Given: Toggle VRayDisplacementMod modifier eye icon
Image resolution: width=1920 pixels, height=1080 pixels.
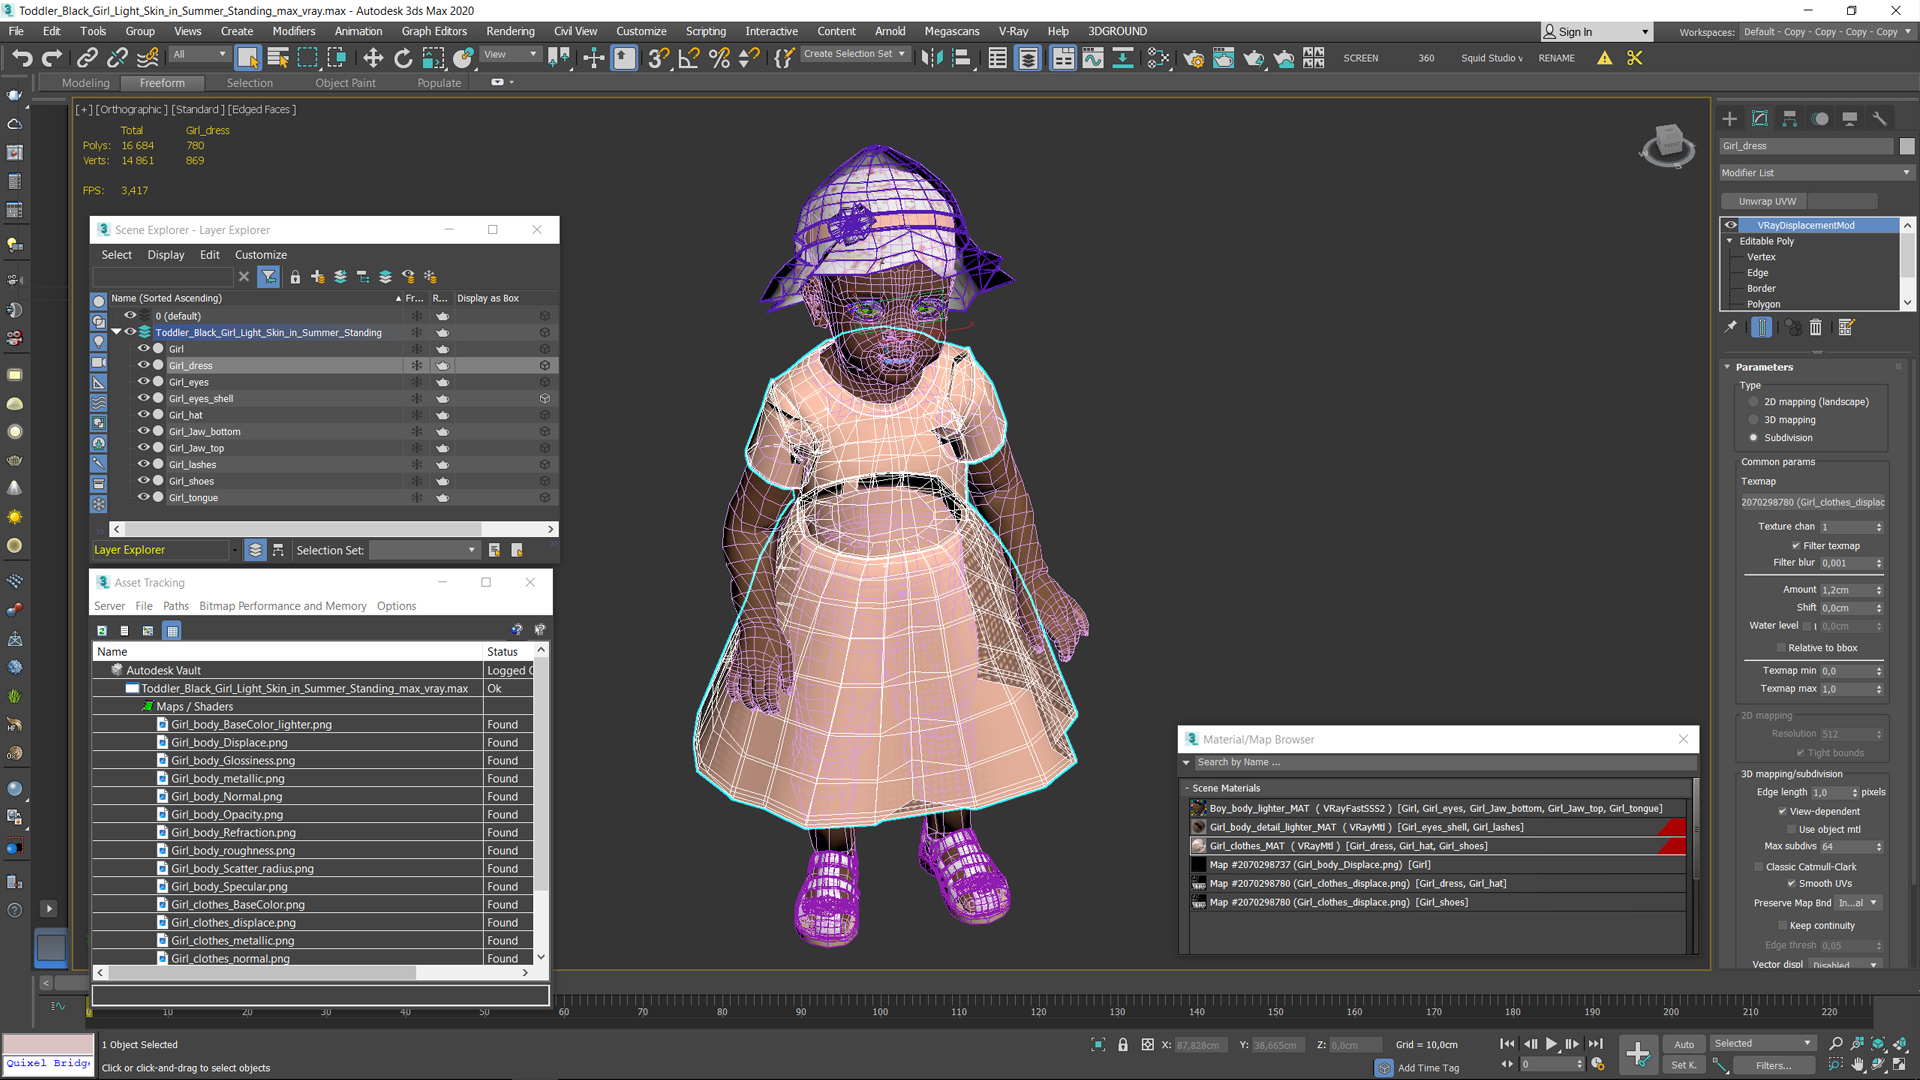Looking at the screenshot, I should click(x=1731, y=225).
